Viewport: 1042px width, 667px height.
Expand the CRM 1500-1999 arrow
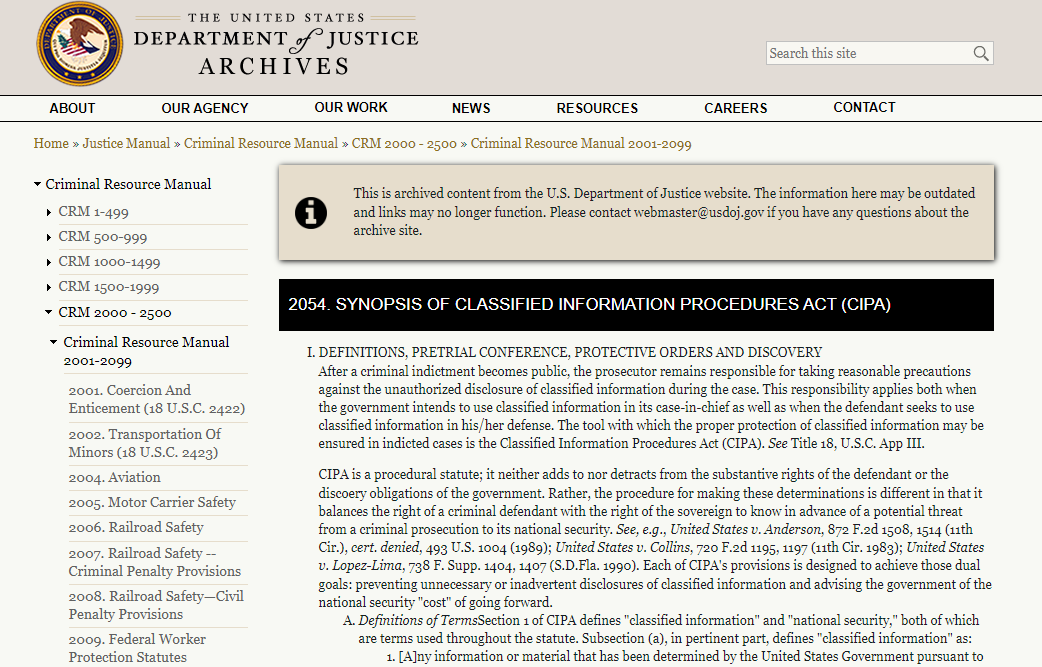(49, 288)
